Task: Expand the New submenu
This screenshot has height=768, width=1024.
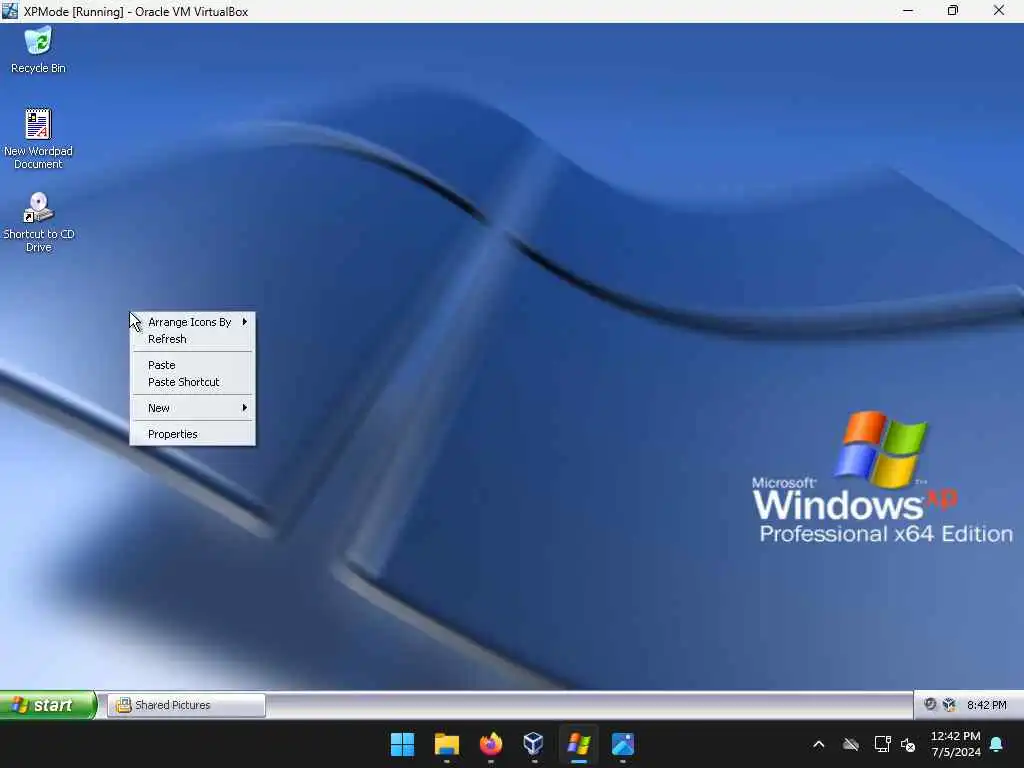Action: click(x=193, y=408)
